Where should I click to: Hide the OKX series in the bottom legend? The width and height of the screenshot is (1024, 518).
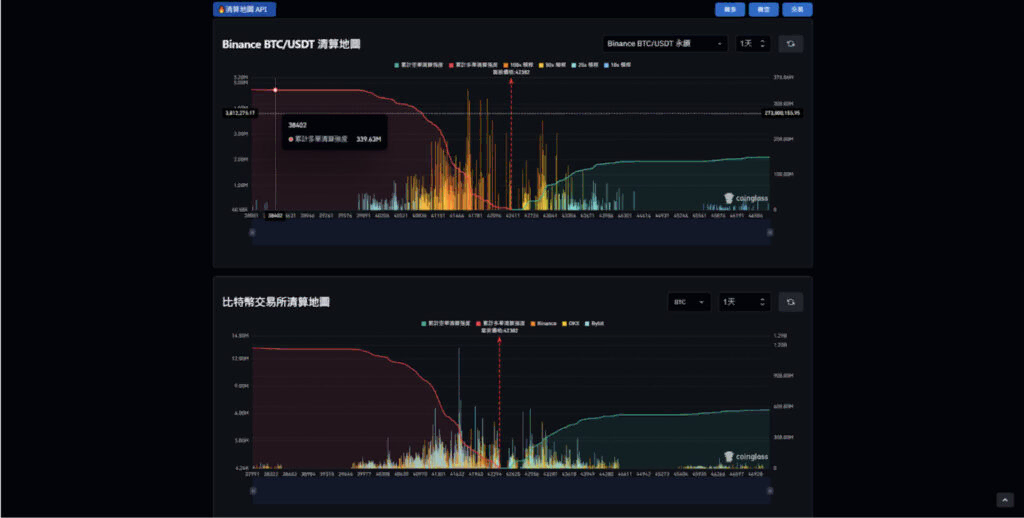[x=571, y=323]
